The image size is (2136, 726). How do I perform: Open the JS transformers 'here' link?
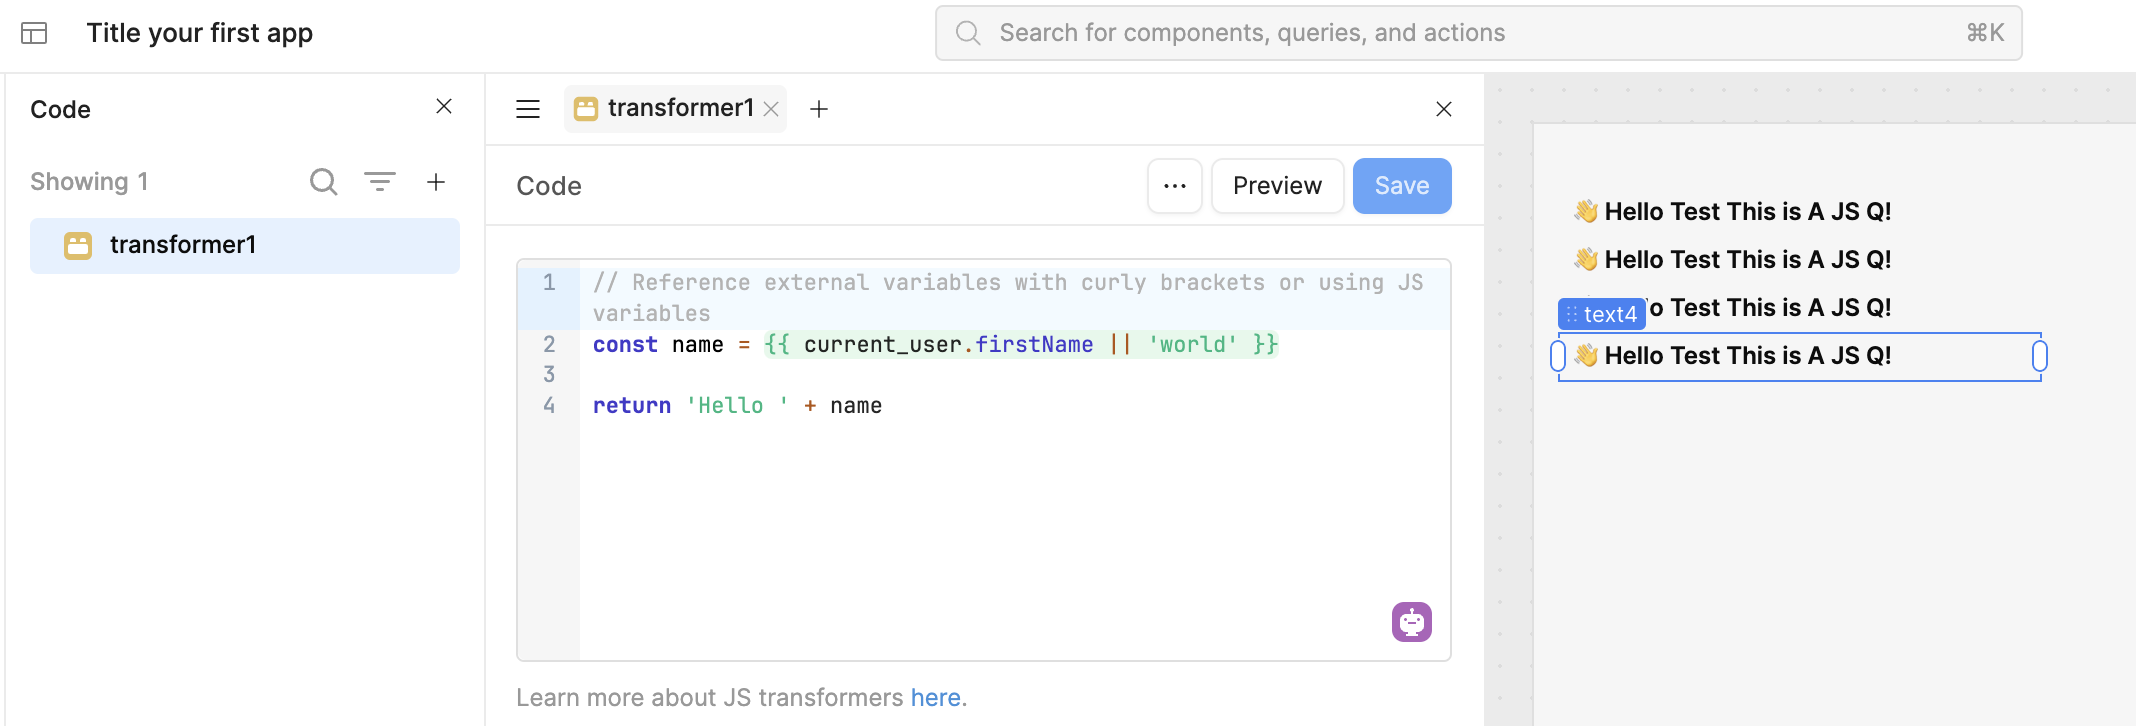[935, 698]
